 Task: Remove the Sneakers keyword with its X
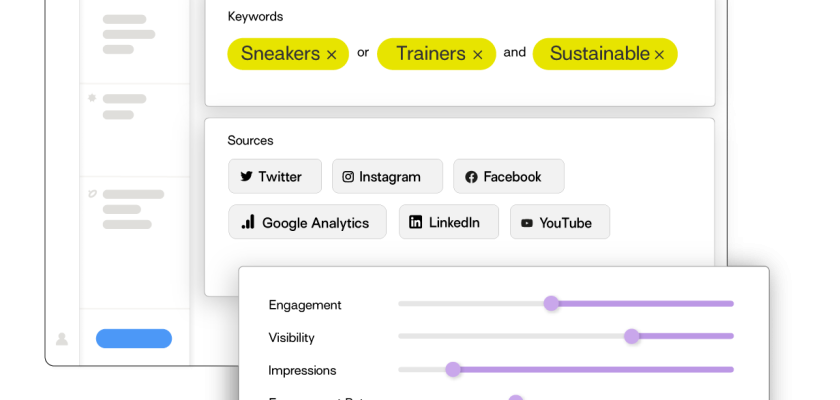pyautogui.click(x=331, y=55)
